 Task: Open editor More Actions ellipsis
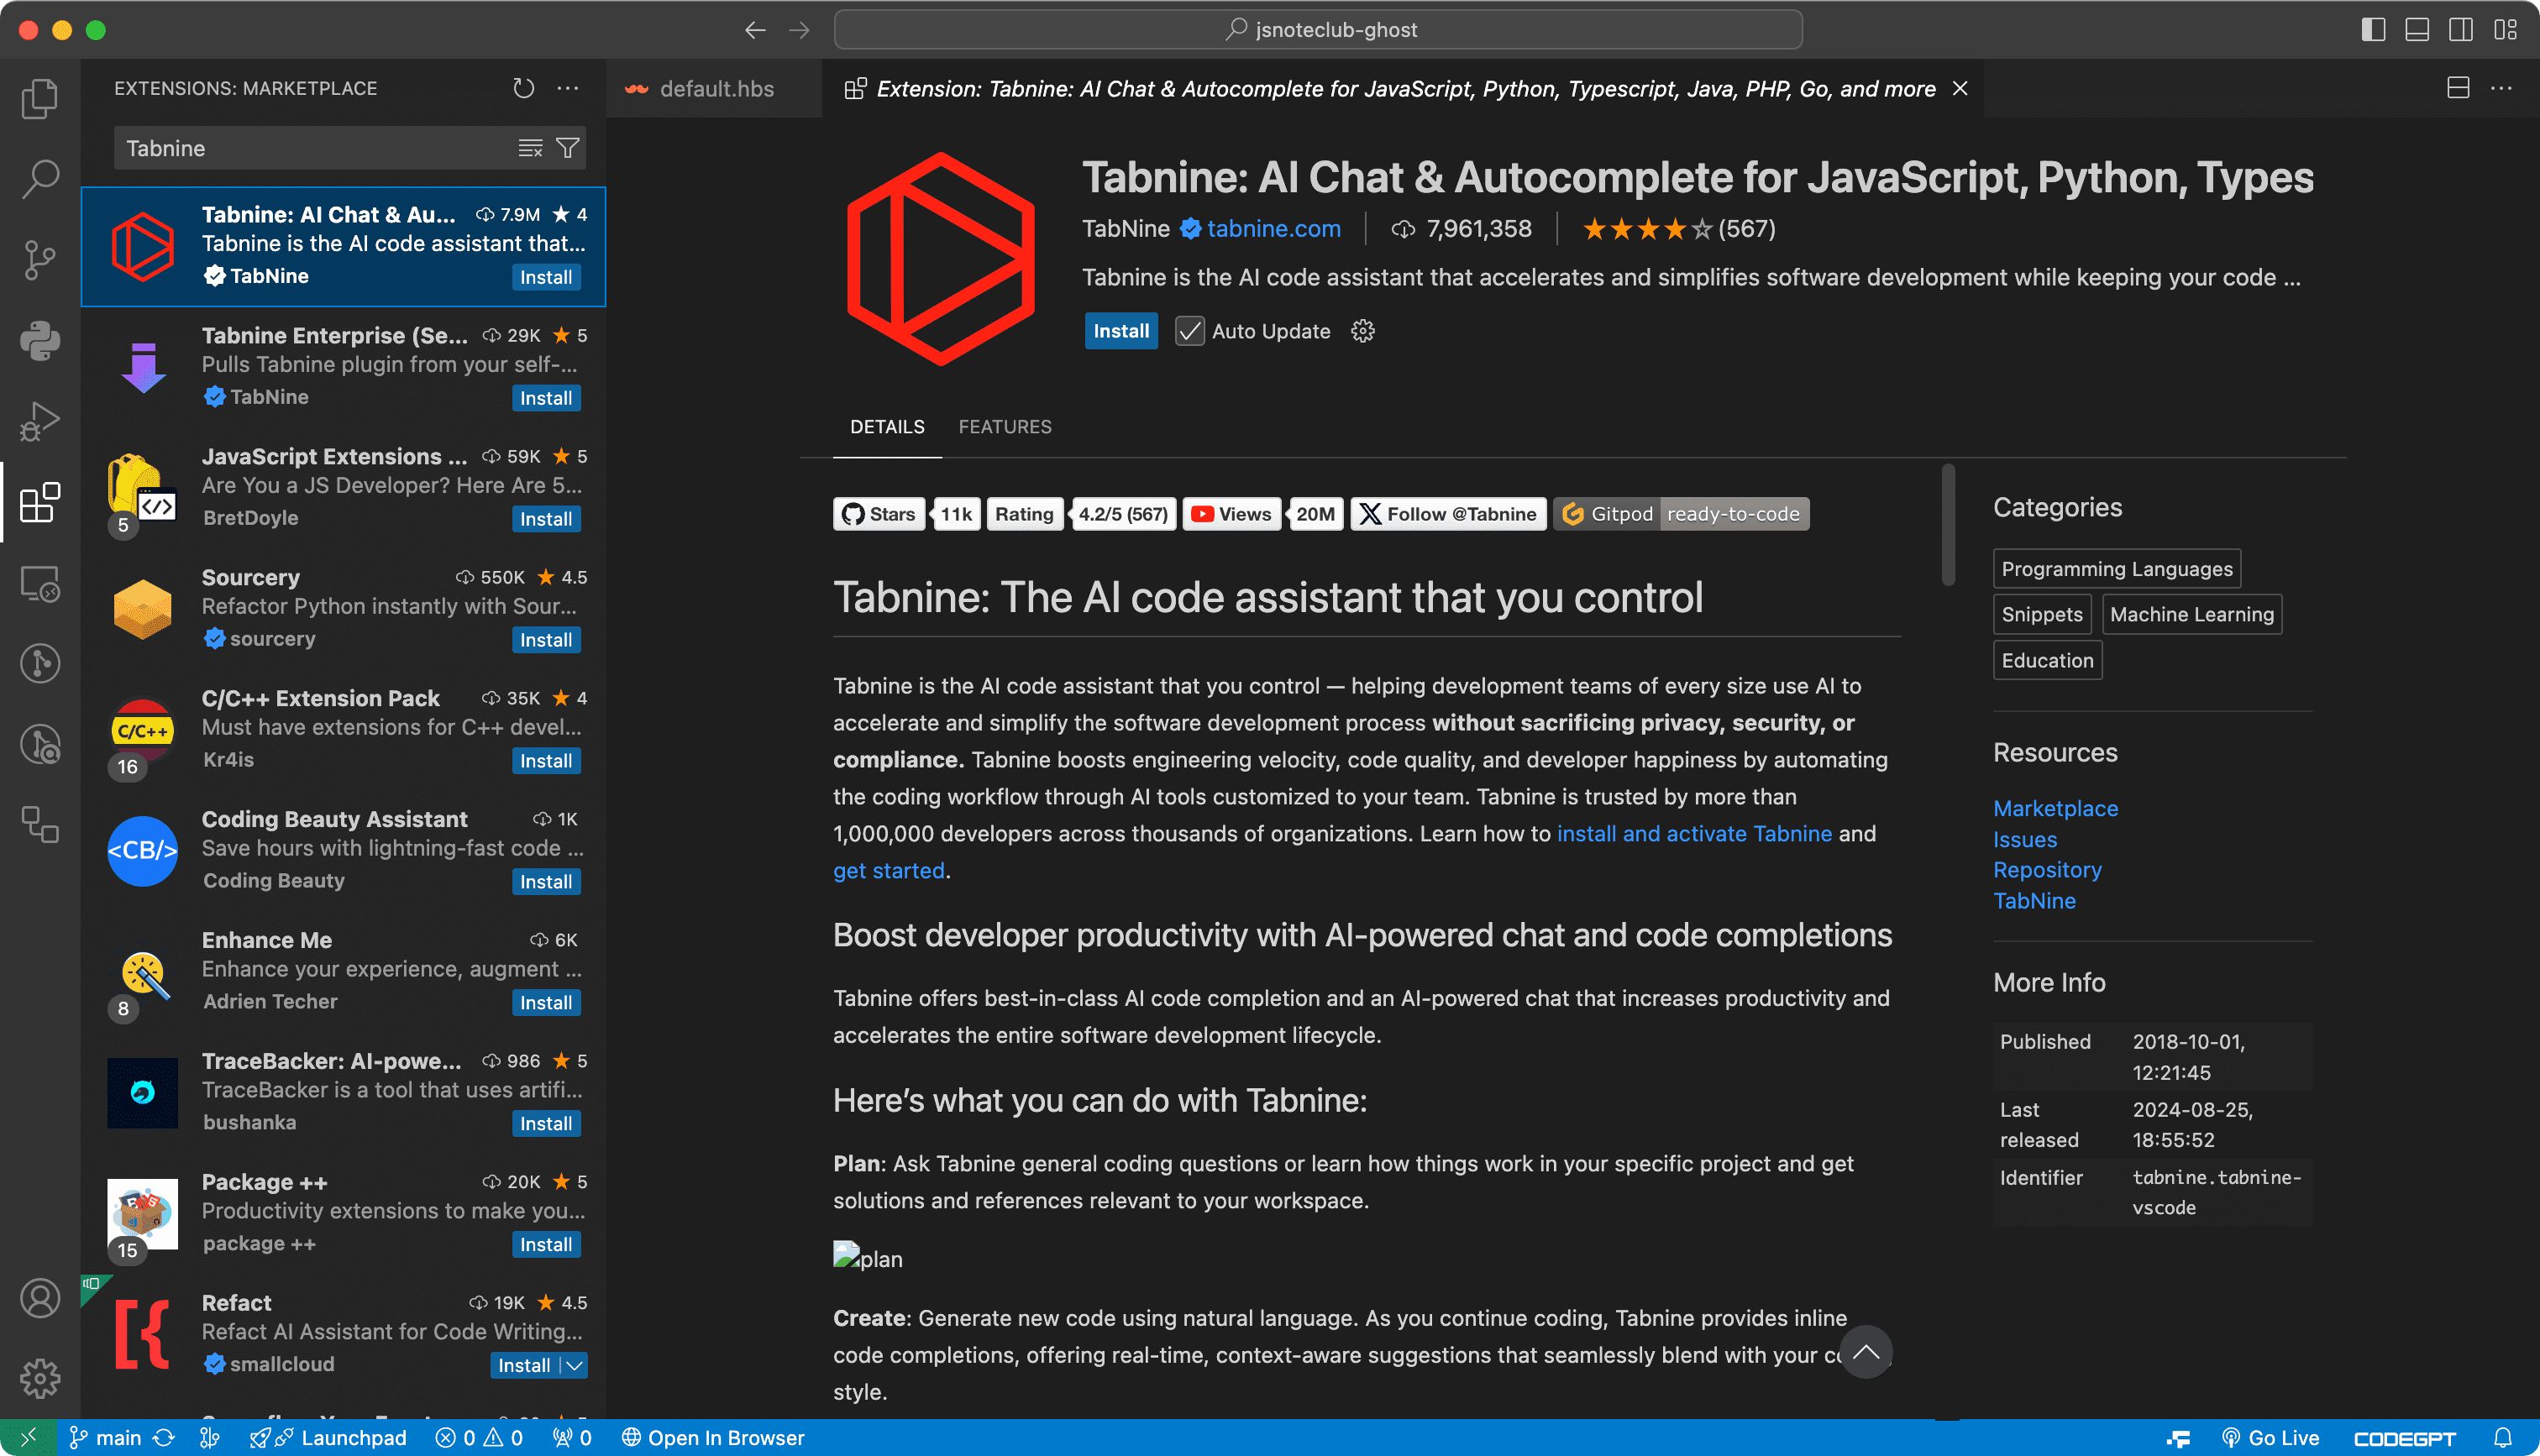coord(2502,88)
